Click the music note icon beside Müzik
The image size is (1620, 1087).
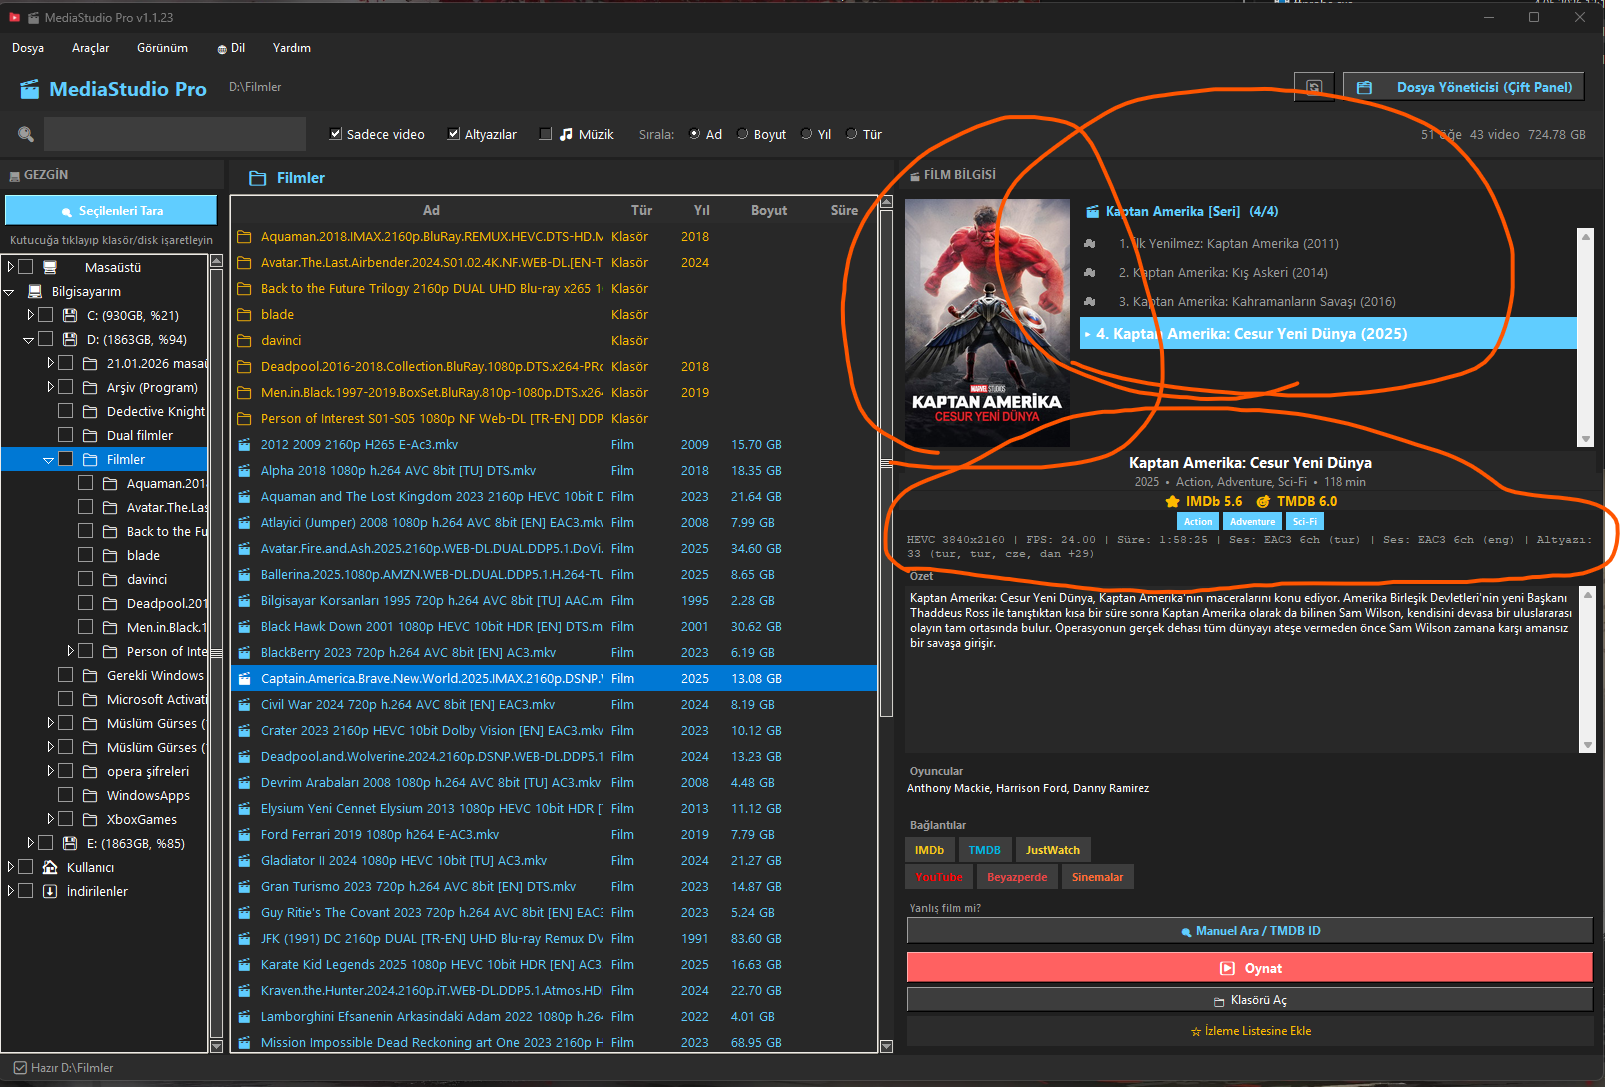[566, 134]
